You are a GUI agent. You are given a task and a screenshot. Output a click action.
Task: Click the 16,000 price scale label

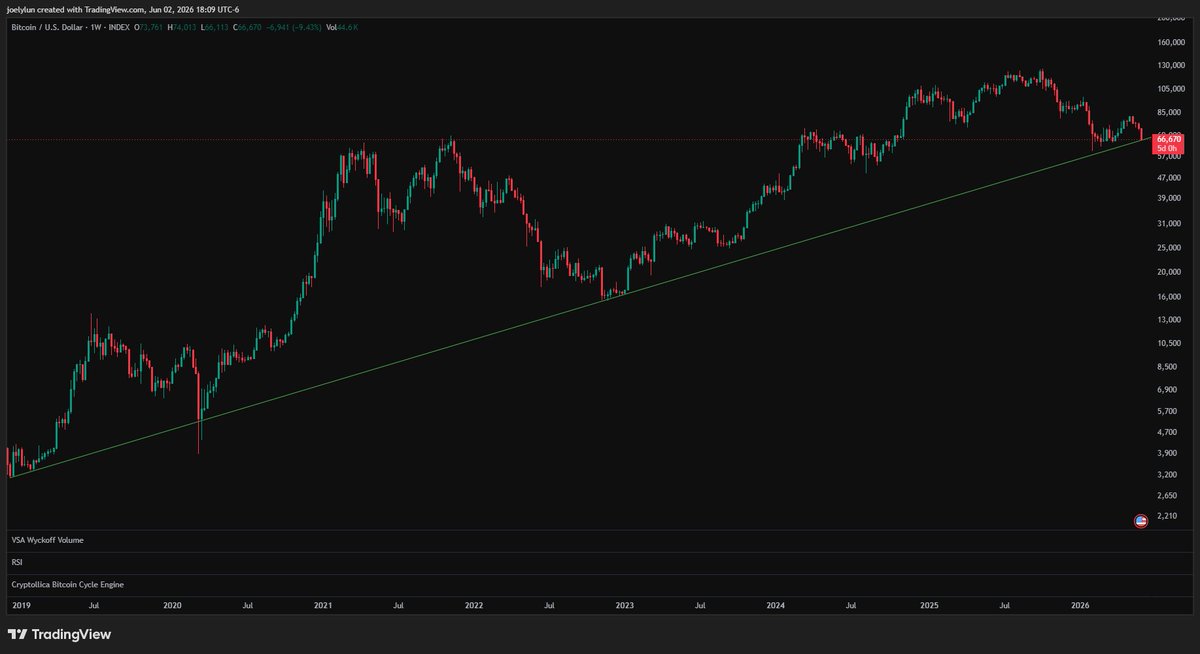coord(1167,296)
